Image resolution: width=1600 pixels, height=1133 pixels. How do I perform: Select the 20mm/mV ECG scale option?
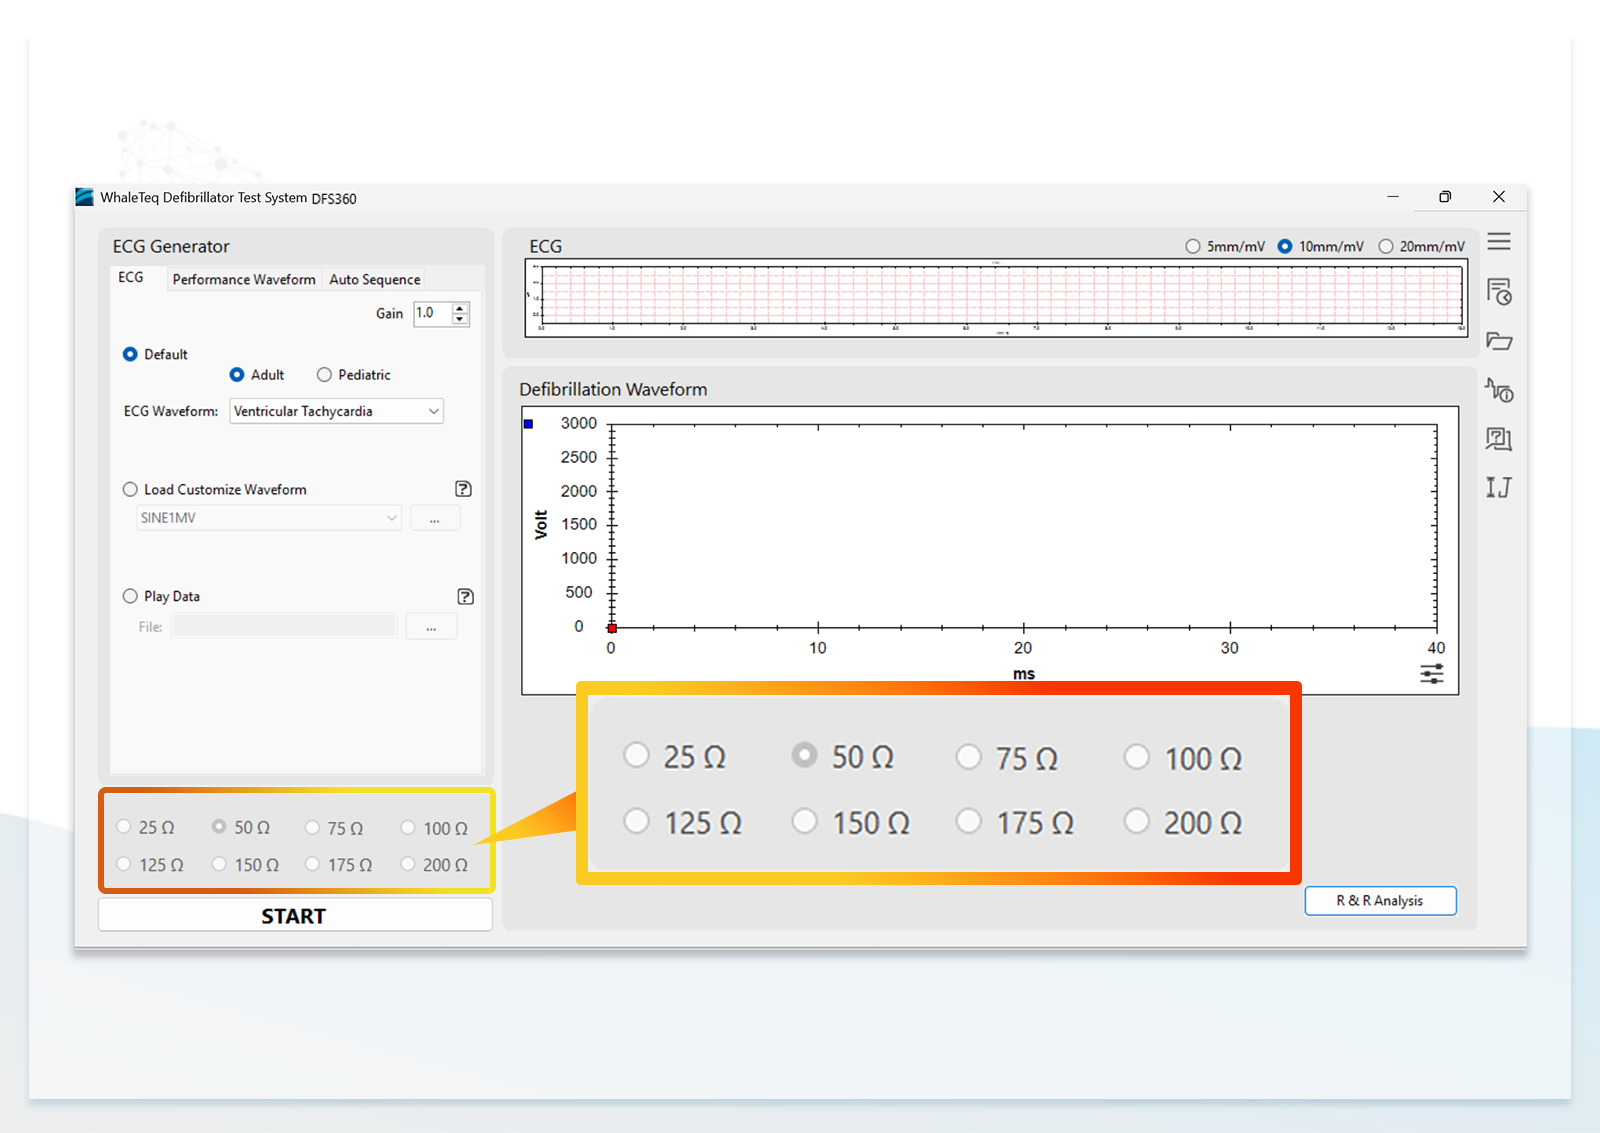pos(1386,246)
